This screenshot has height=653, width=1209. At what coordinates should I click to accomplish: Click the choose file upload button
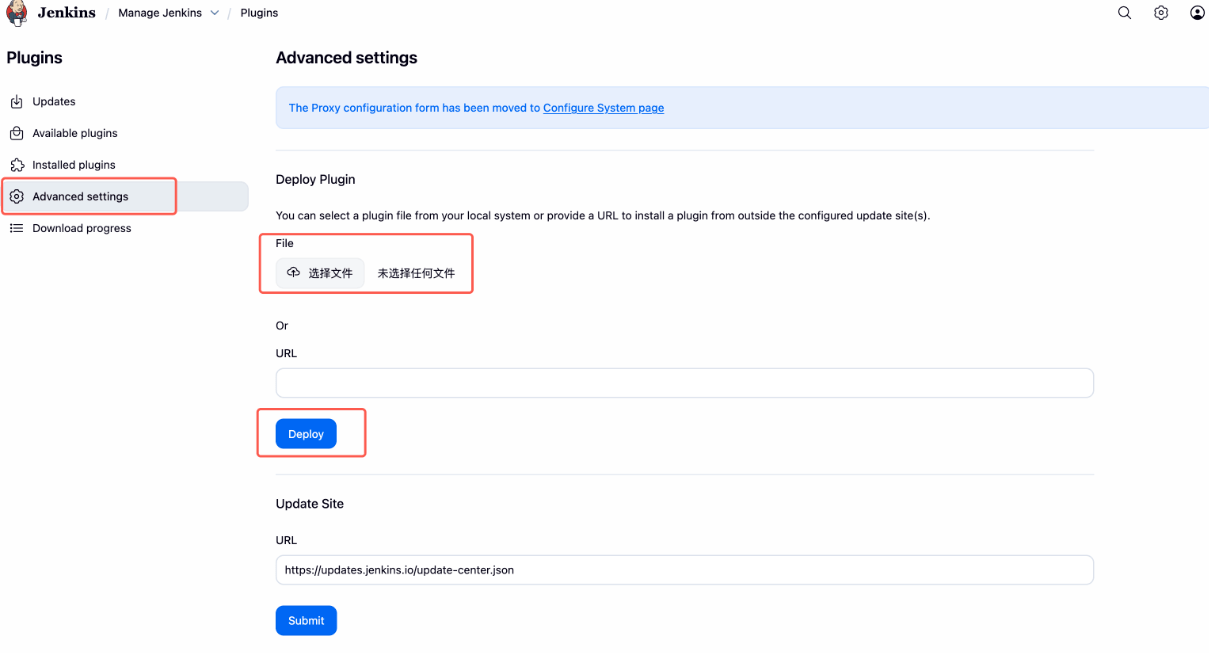pyautogui.click(x=320, y=273)
